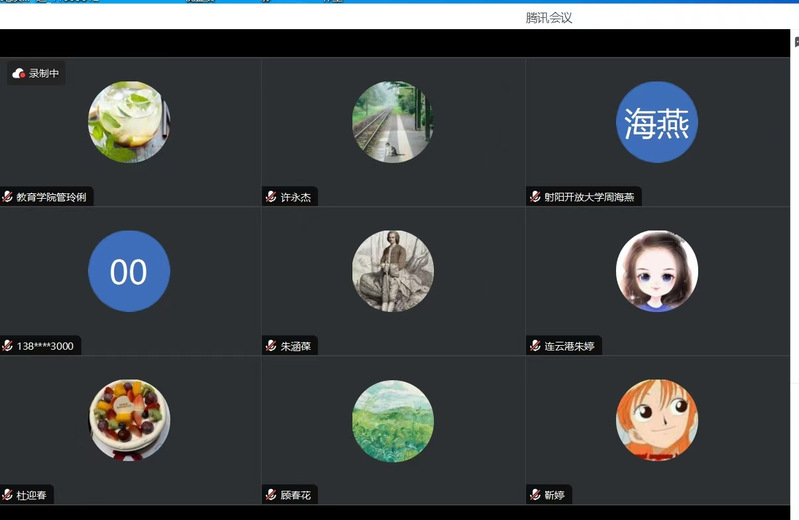Click muted mic icon next to 连云港朱婷
Viewport: 799px width, 520px height.
click(x=535, y=346)
